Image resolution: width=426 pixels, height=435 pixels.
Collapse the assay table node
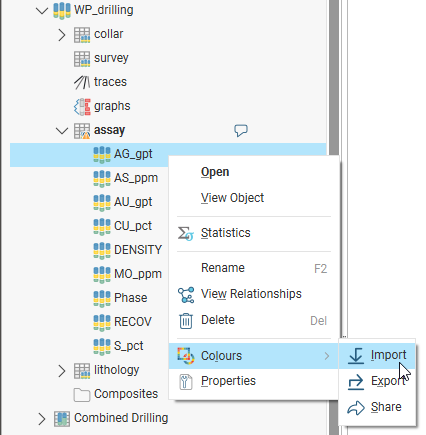[x=62, y=130]
